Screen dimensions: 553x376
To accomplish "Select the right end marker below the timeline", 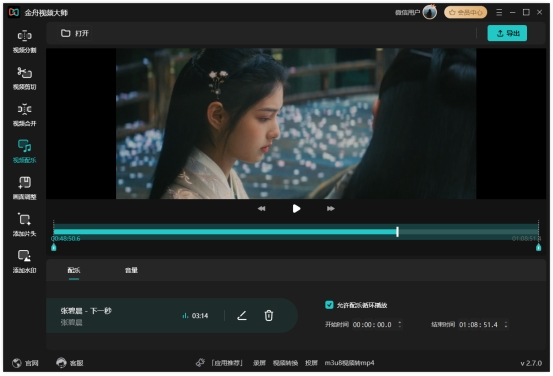I will [x=539, y=247].
